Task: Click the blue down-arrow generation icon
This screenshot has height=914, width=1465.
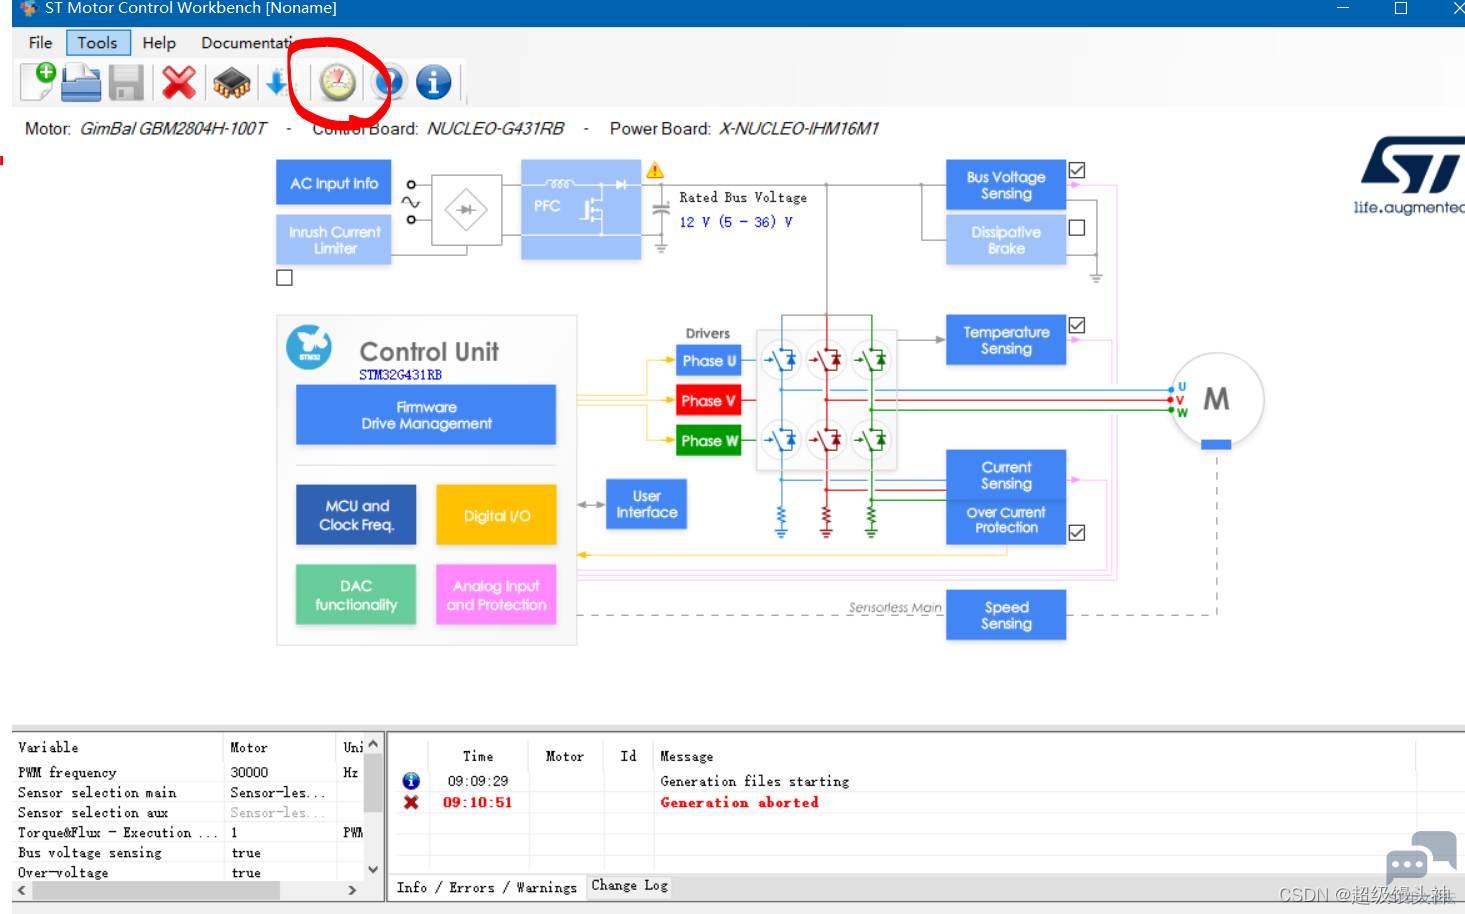Action: click(x=276, y=82)
